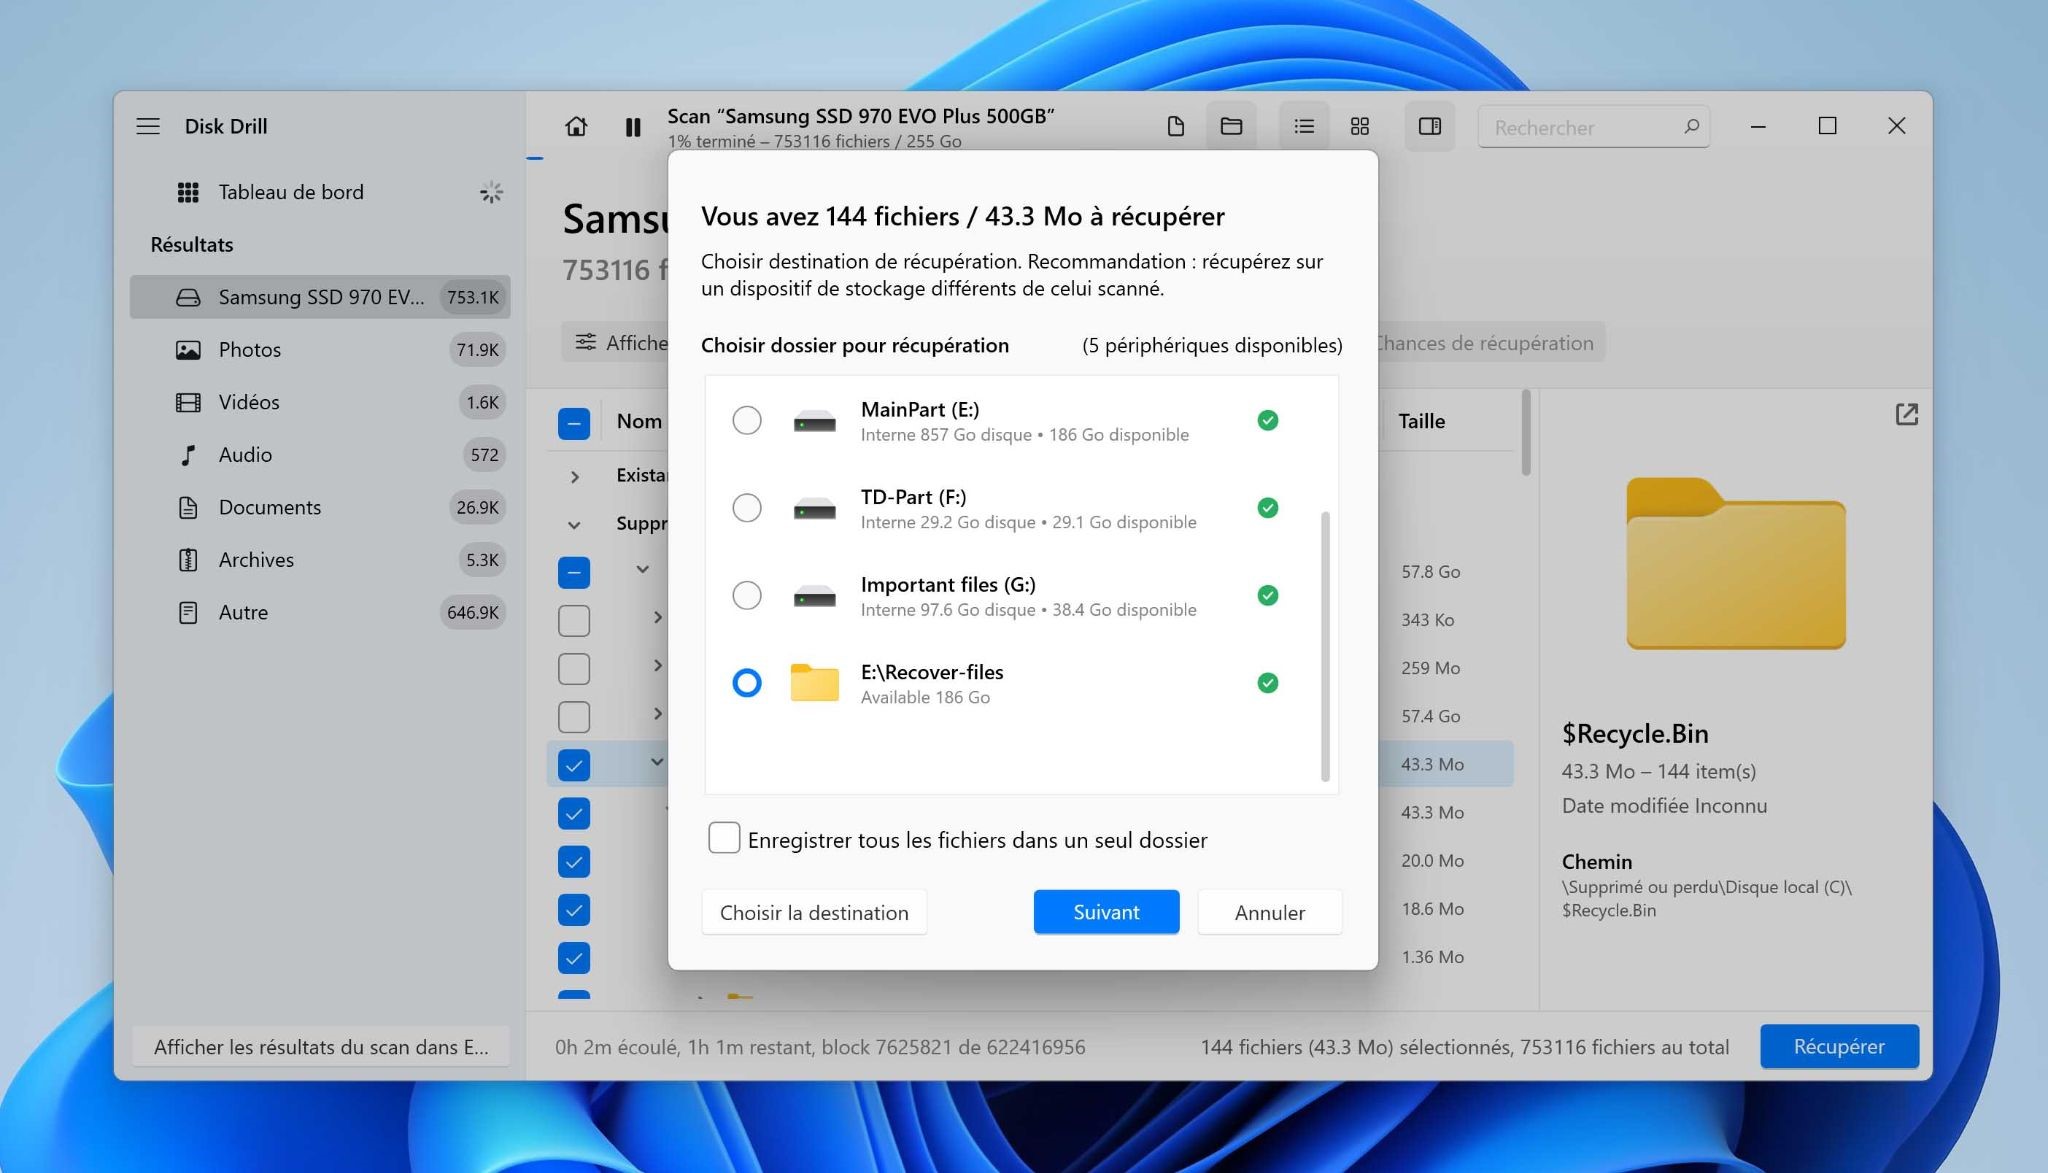
Task: Select E:\Recover-files as destination
Action: 745,682
